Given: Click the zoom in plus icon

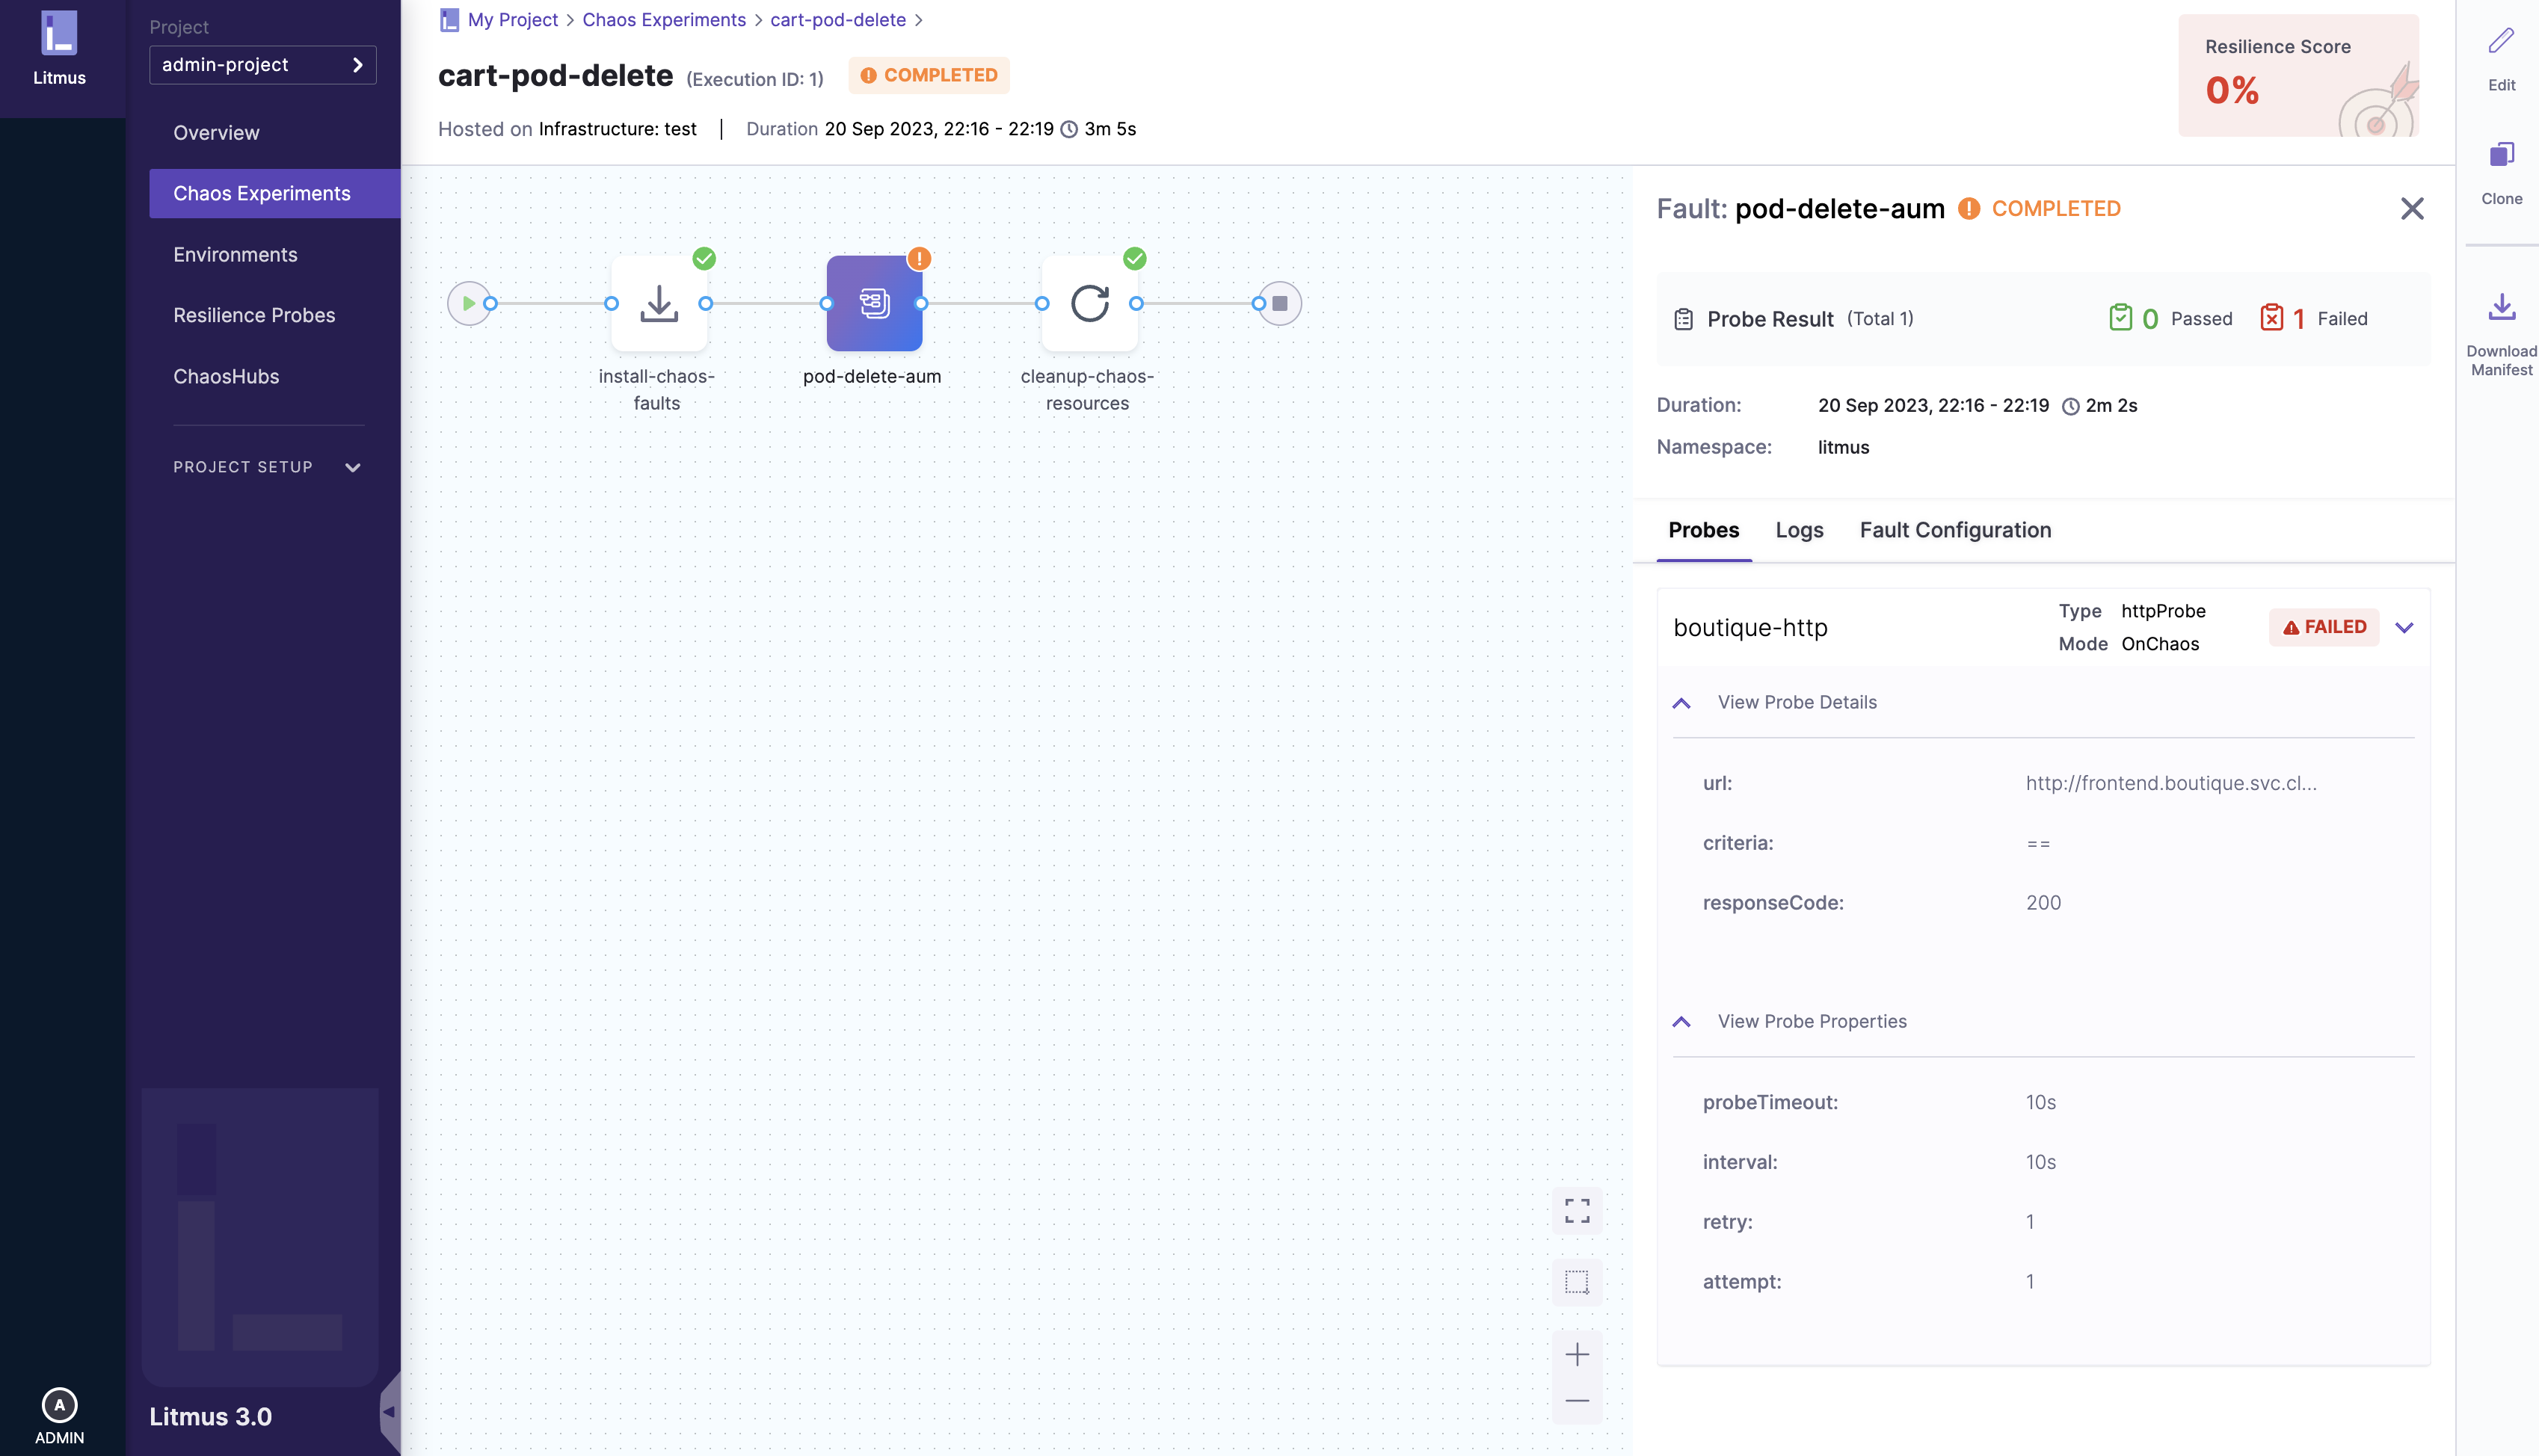Looking at the screenshot, I should click(1577, 1355).
